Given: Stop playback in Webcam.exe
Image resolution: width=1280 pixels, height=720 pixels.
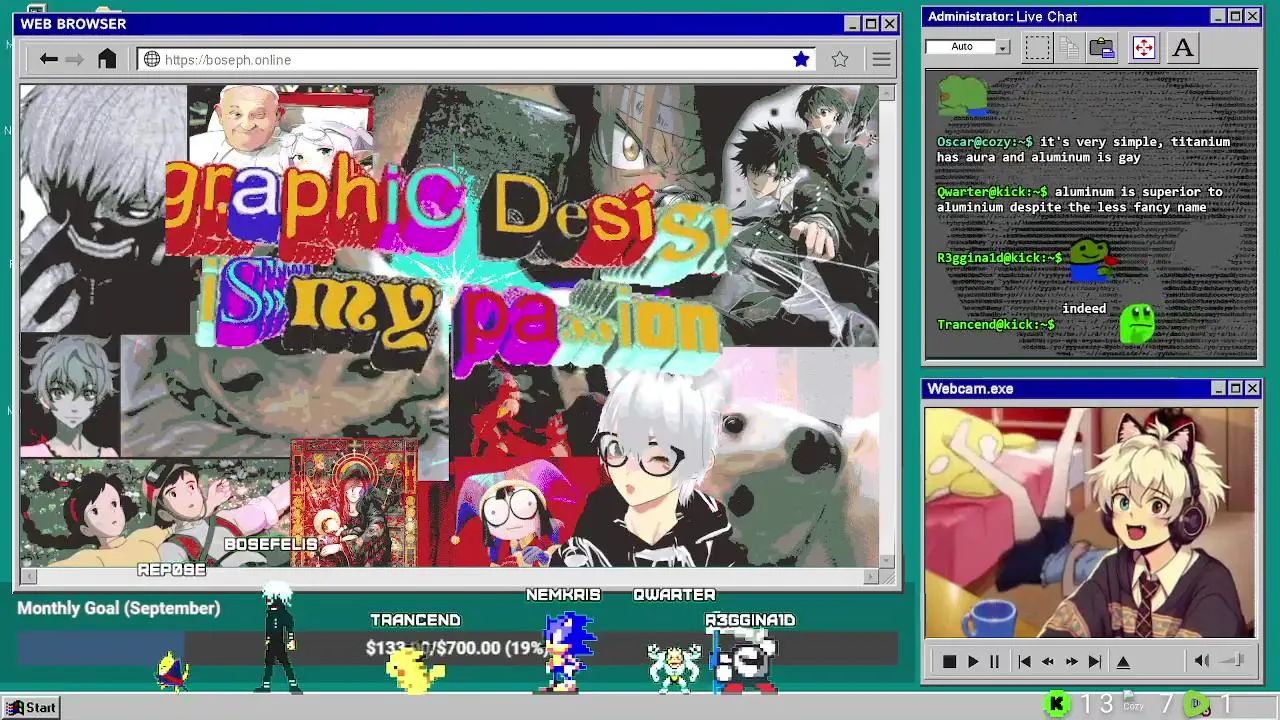Looking at the screenshot, I should pyautogui.click(x=949, y=662).
